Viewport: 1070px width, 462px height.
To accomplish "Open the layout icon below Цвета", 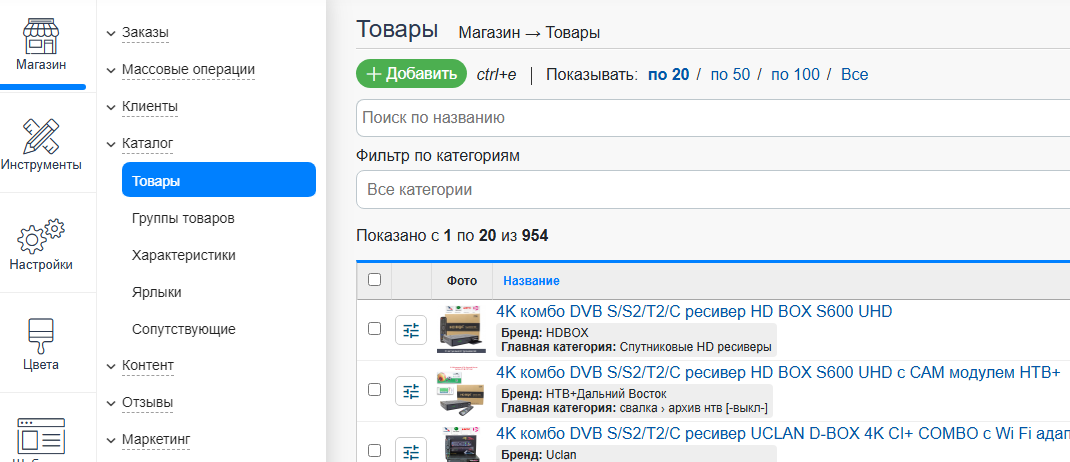I will 41,435.
